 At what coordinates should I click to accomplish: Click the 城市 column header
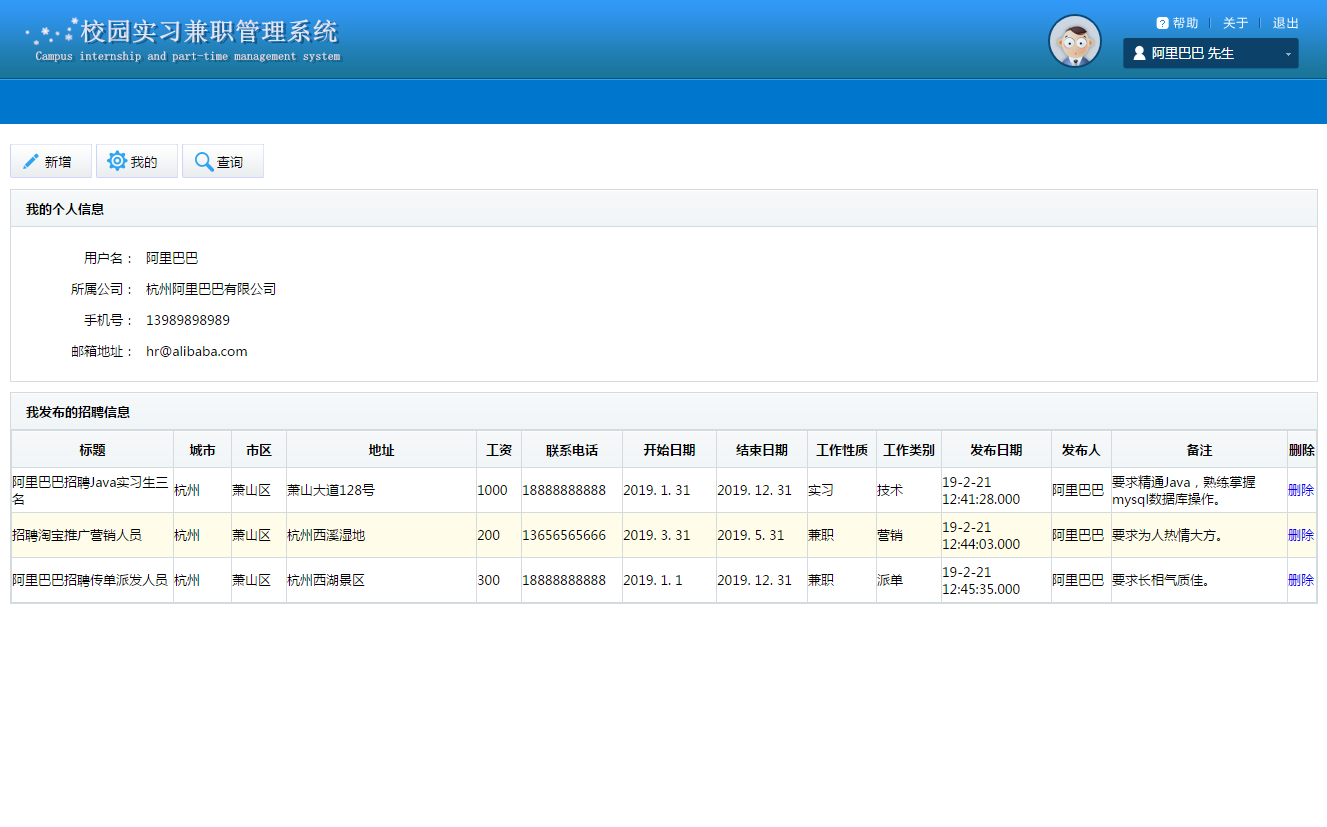pyautogui.click(x=203, y=450)
